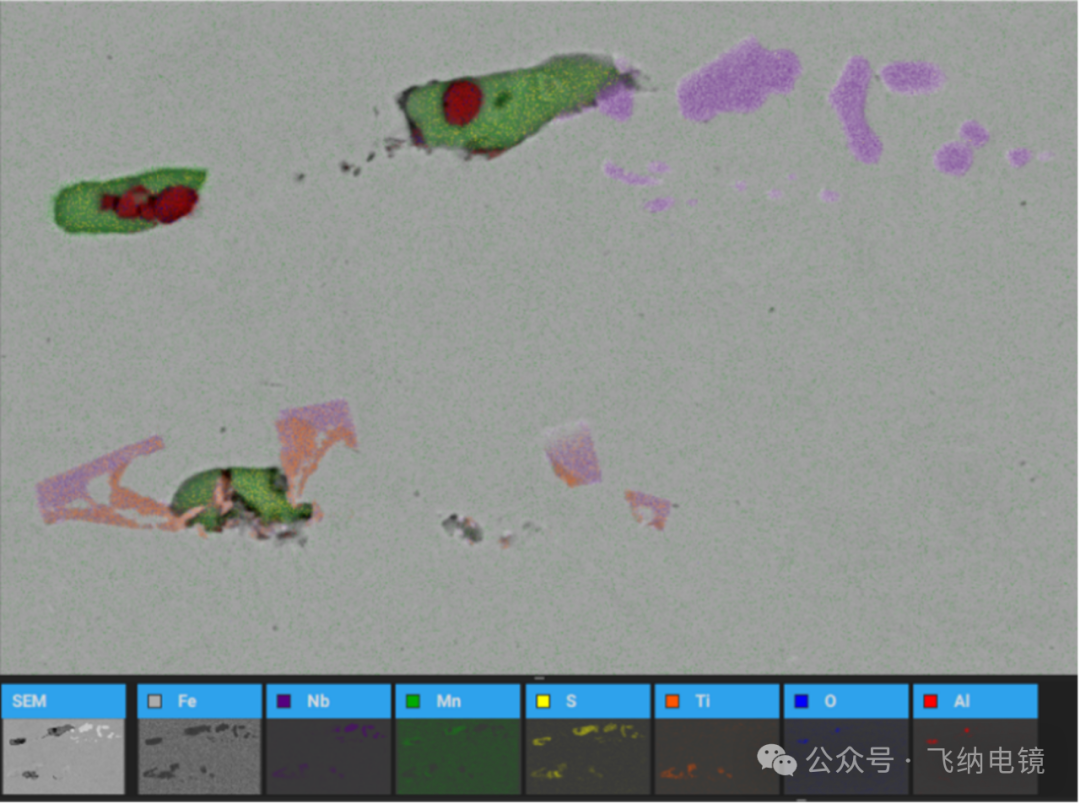
Task: Click the blue O color swatch
Action: [x=801, y=701]
